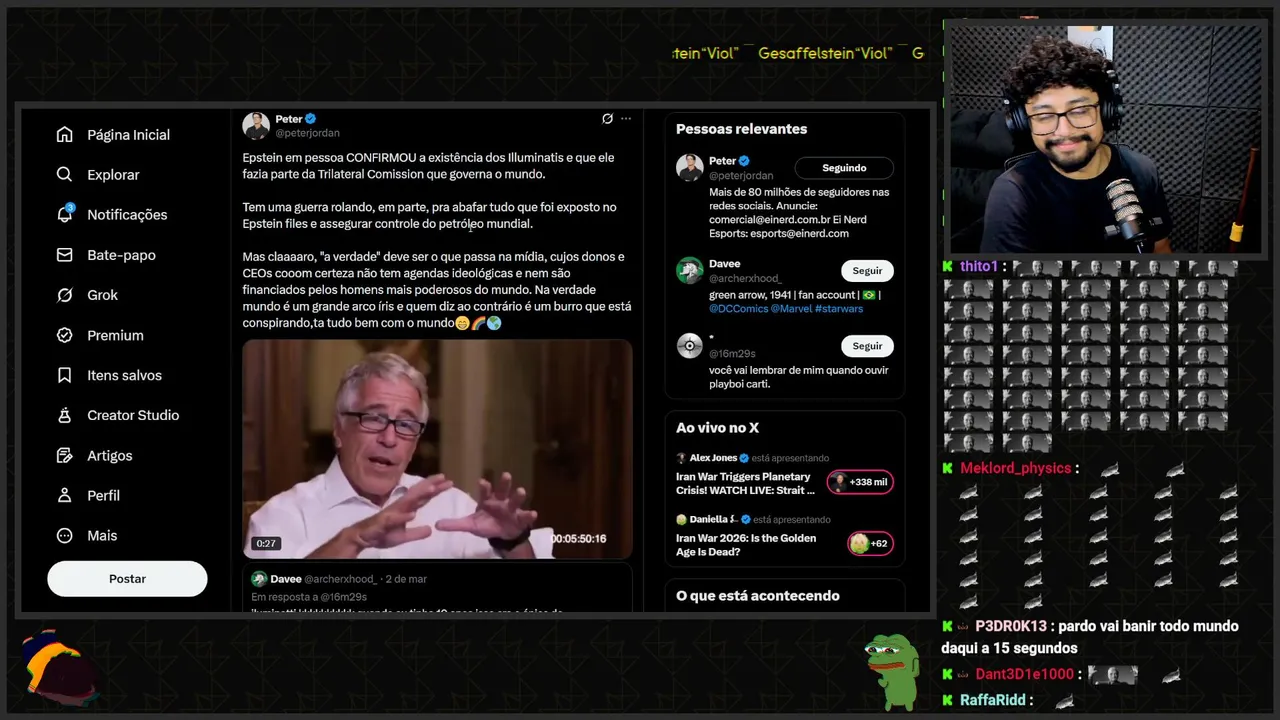Click the Explorar search magnifier icon
The height and width of the screenshot is (720, 1280).
point(65,175)
